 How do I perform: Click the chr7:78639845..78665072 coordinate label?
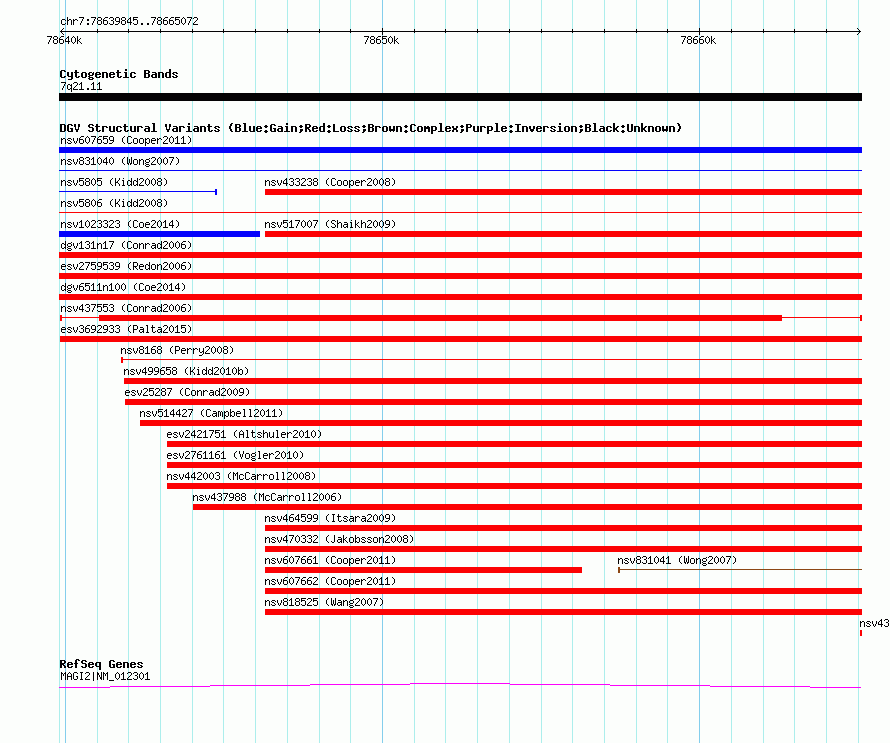[129, 22]
